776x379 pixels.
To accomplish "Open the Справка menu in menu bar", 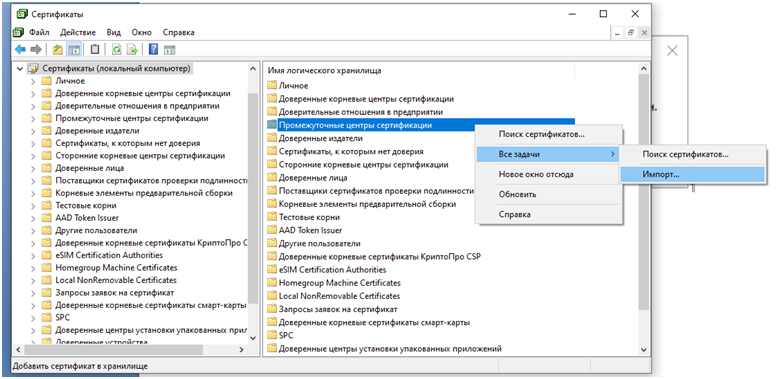I will [178, 33].
